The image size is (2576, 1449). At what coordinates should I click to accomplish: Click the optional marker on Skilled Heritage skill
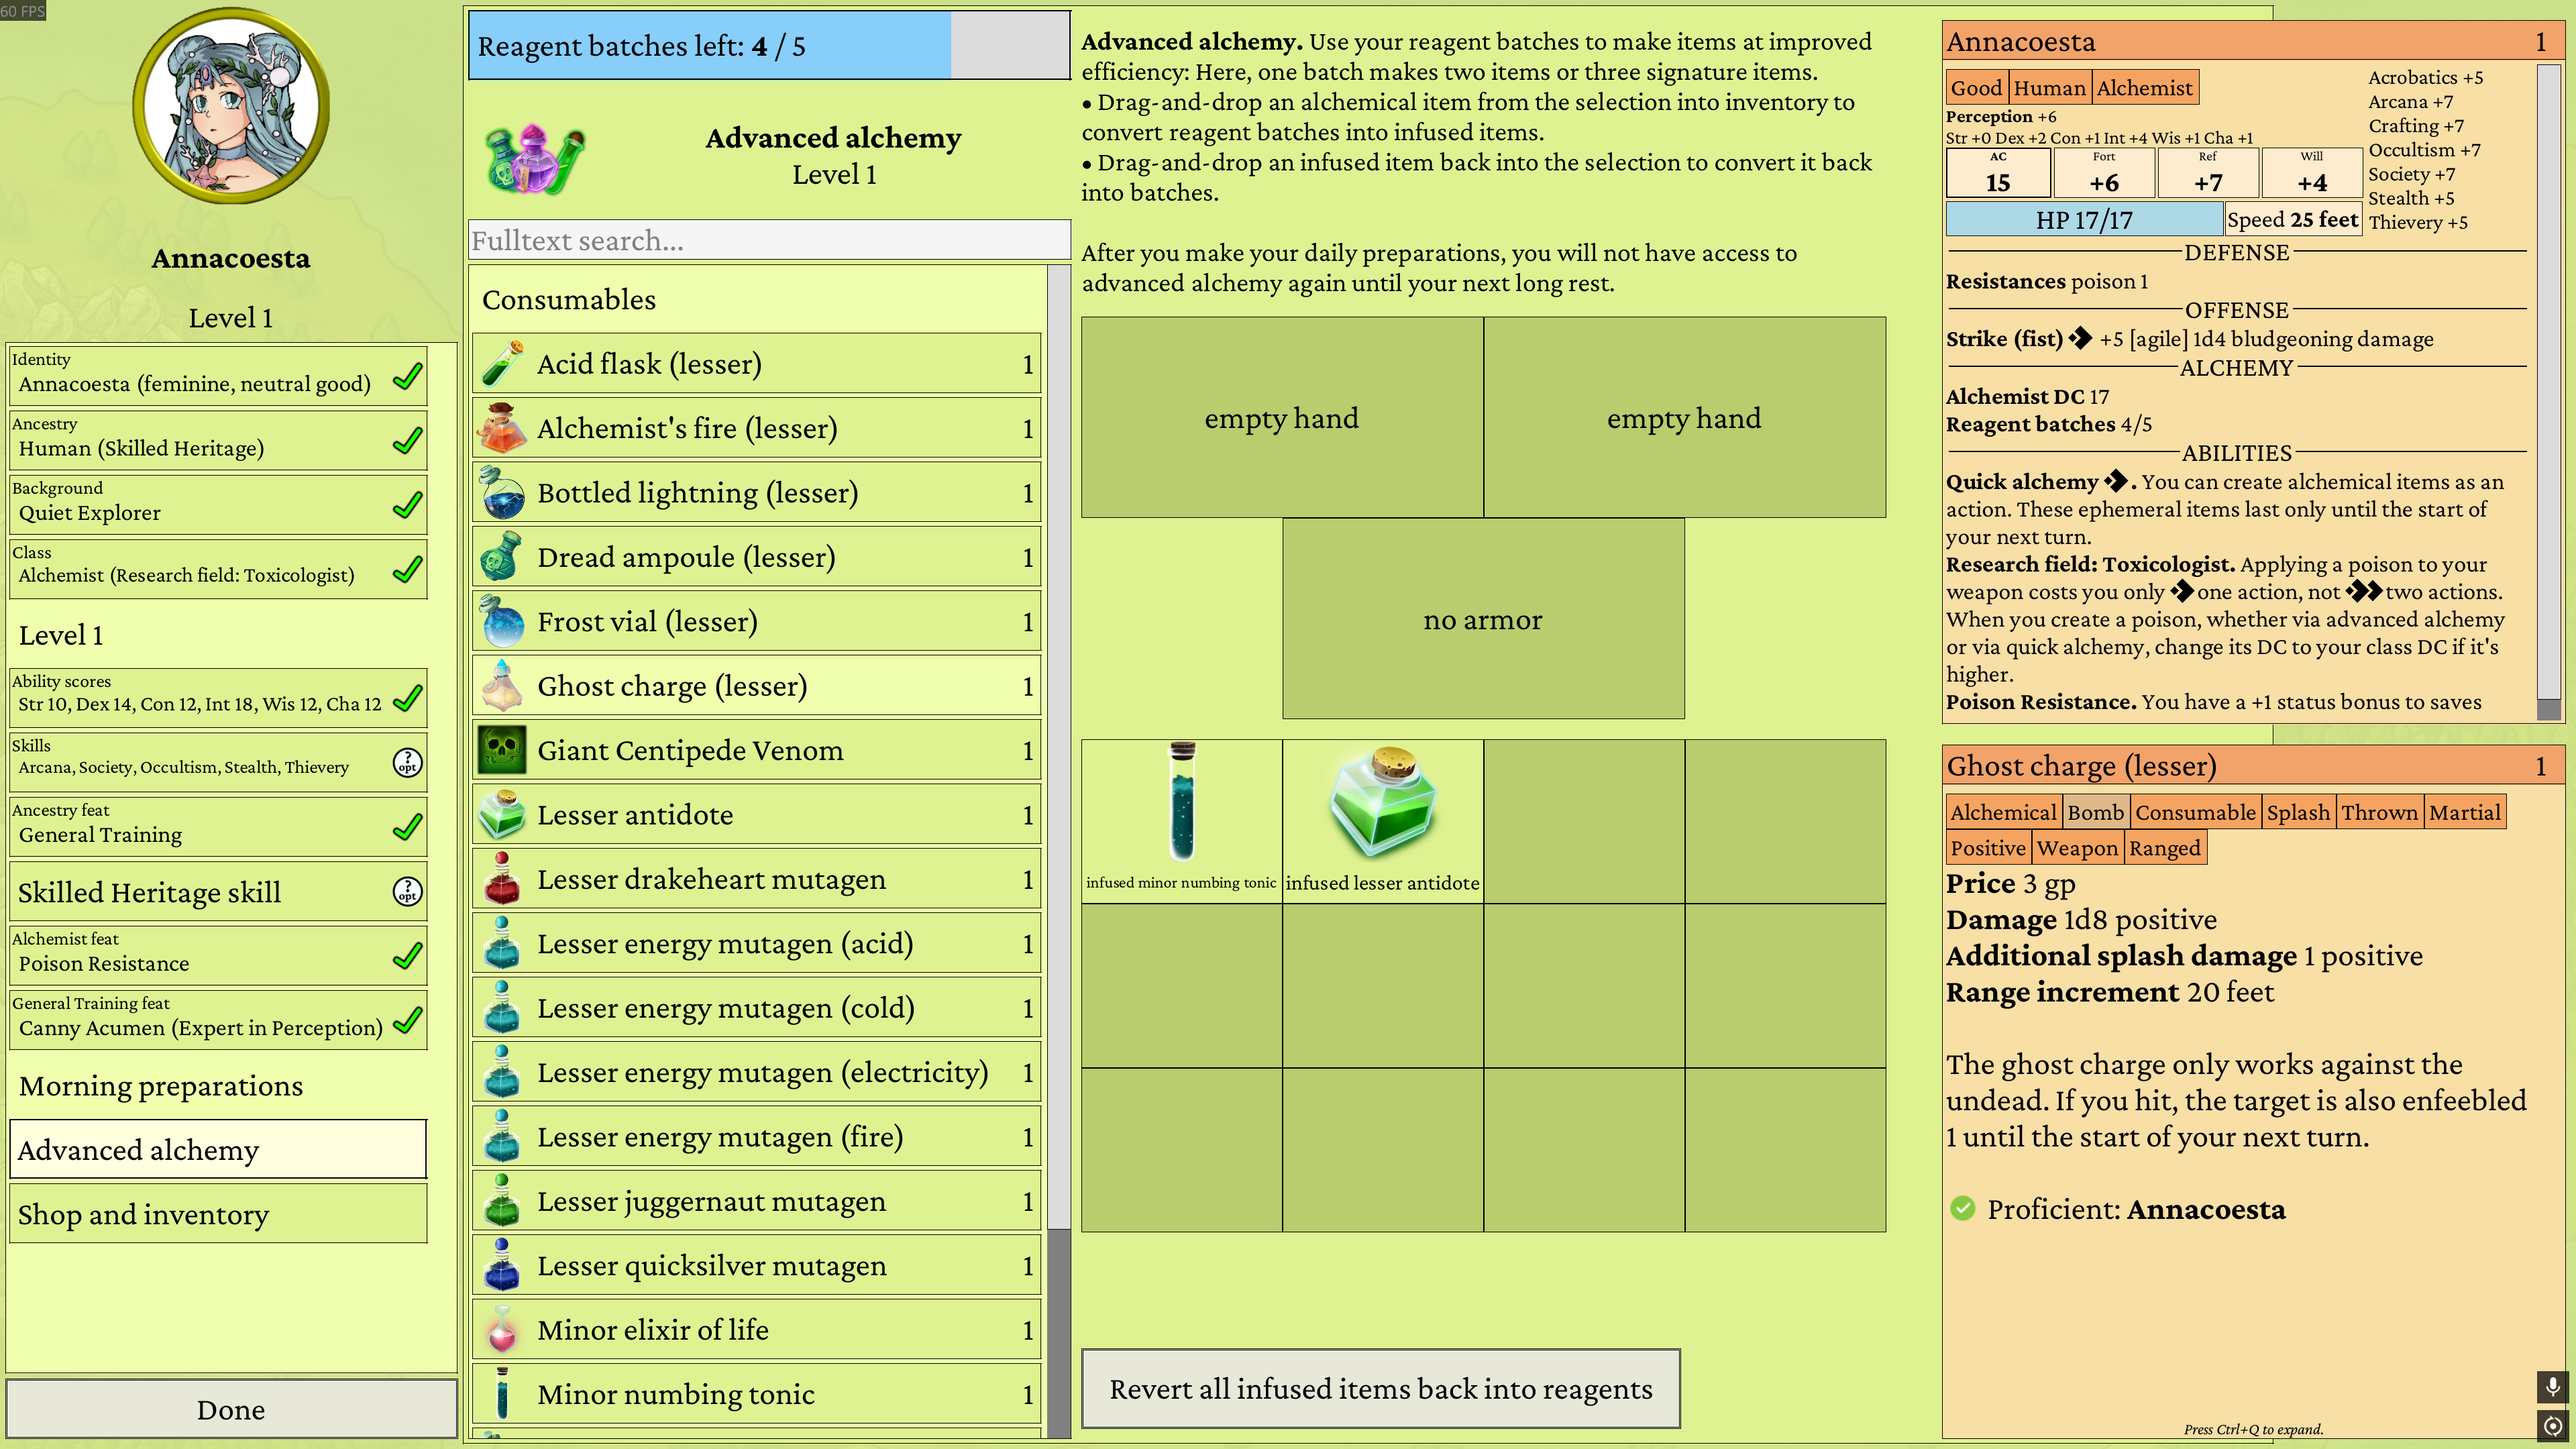(407, 892)
